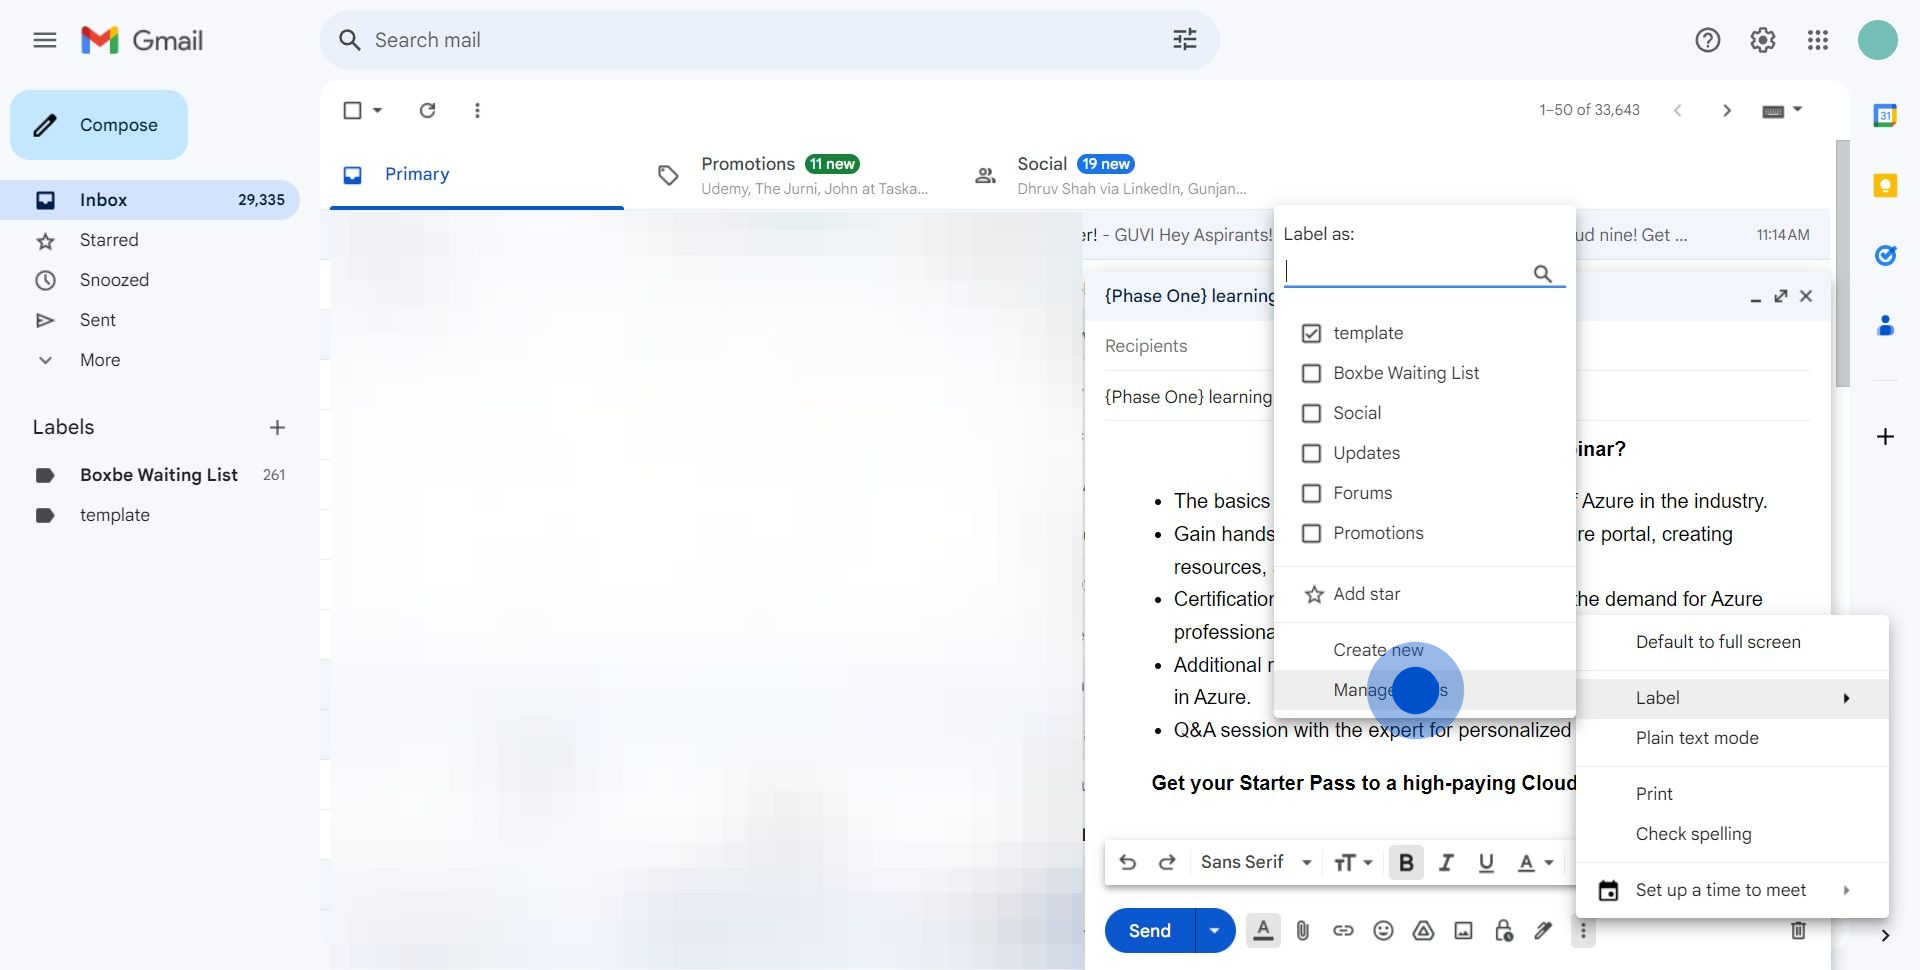Open the Starred folder
Screen dimensions: 1920x970
109,240
